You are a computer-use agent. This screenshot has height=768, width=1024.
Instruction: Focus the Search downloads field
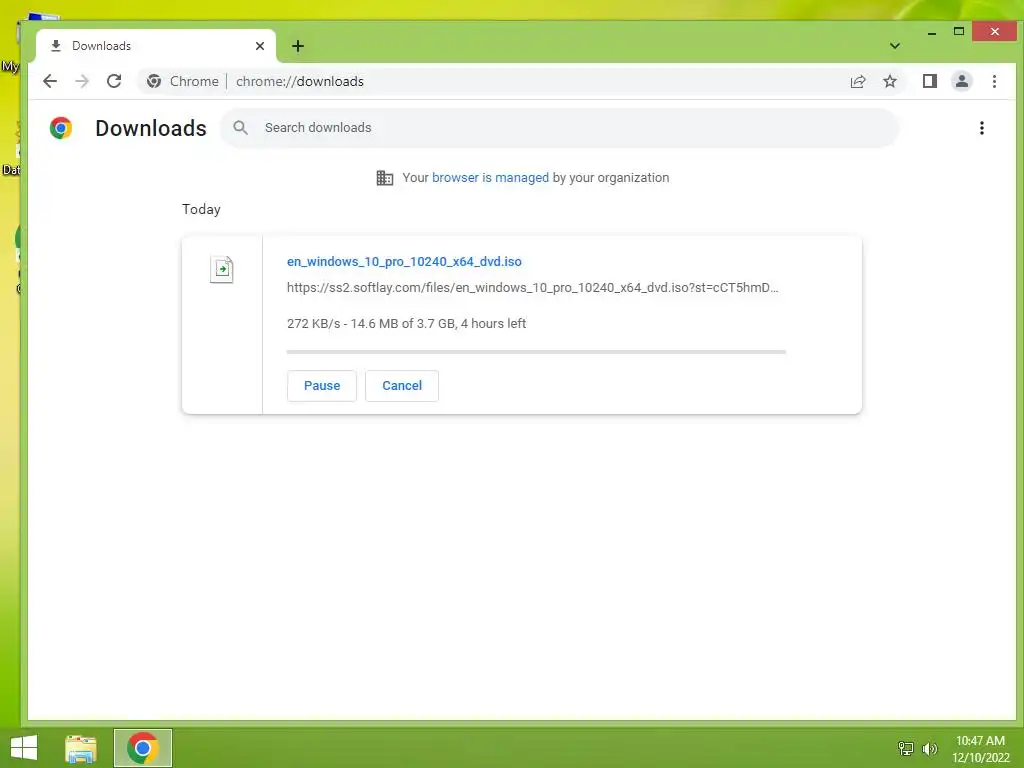pos(560,127)
